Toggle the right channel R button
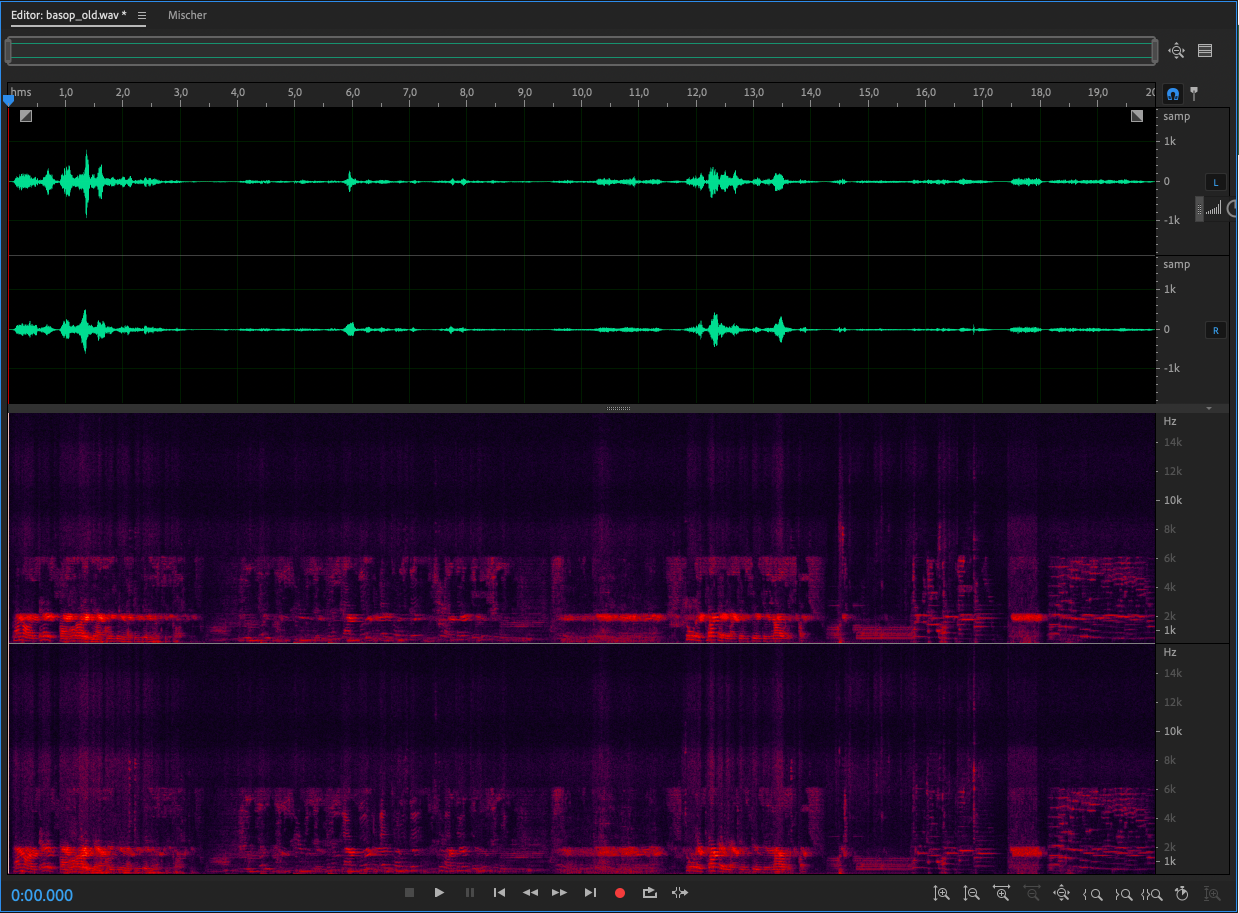The image size is (1239, 913). click(x=1215, y=330)
